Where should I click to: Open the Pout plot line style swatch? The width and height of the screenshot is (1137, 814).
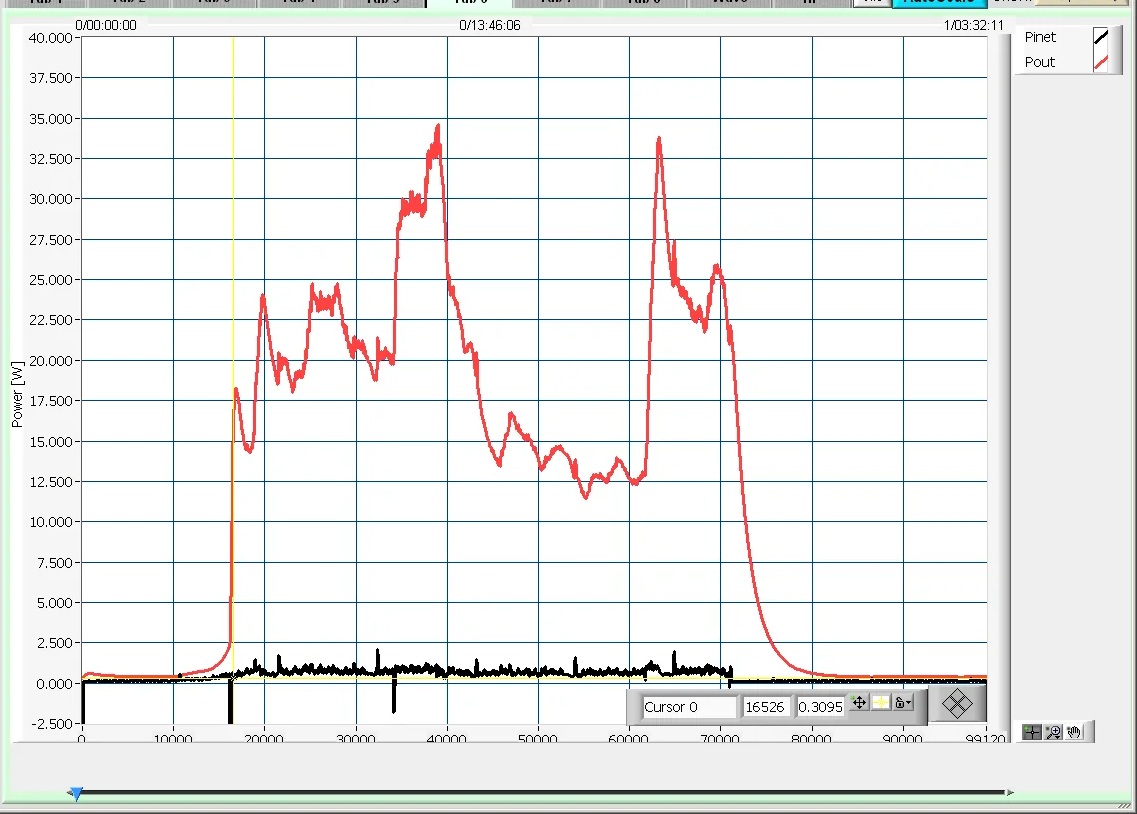point(1101,62)
